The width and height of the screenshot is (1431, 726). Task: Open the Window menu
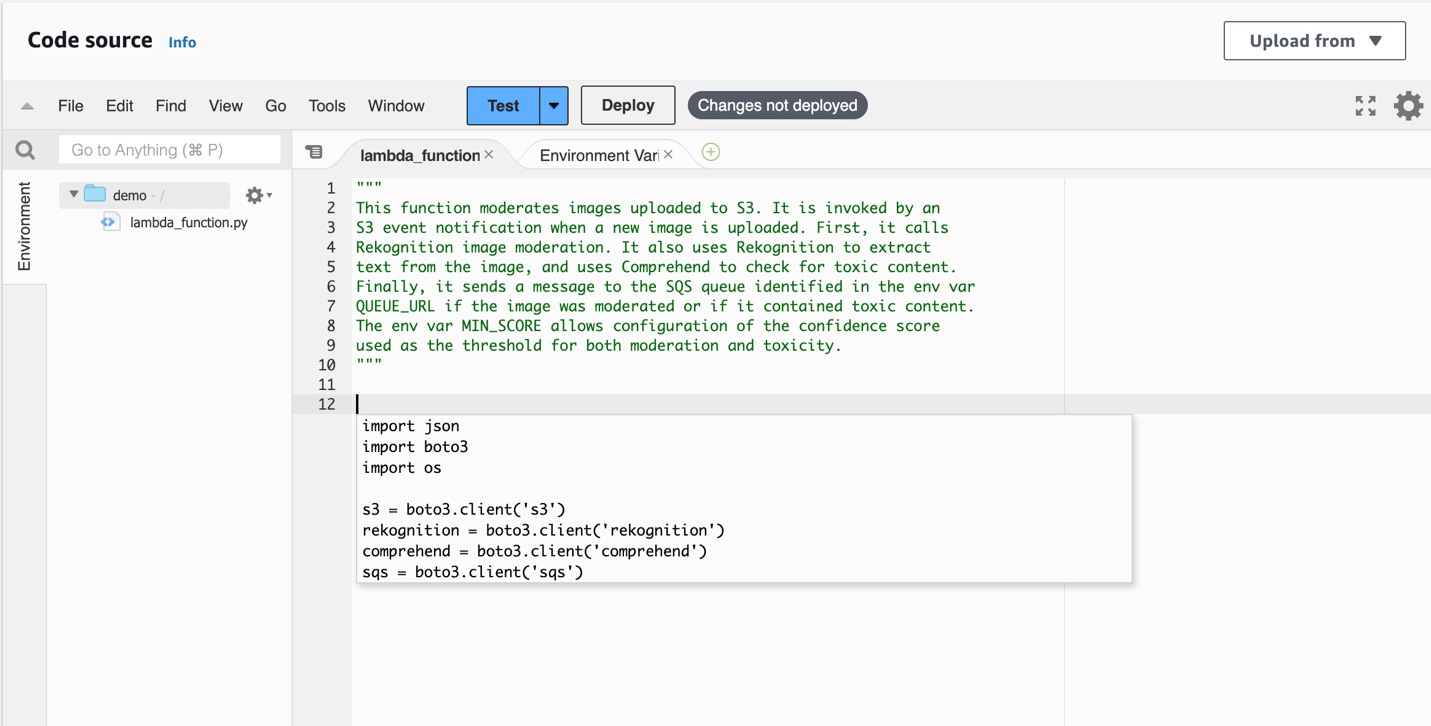click(396, 105)
